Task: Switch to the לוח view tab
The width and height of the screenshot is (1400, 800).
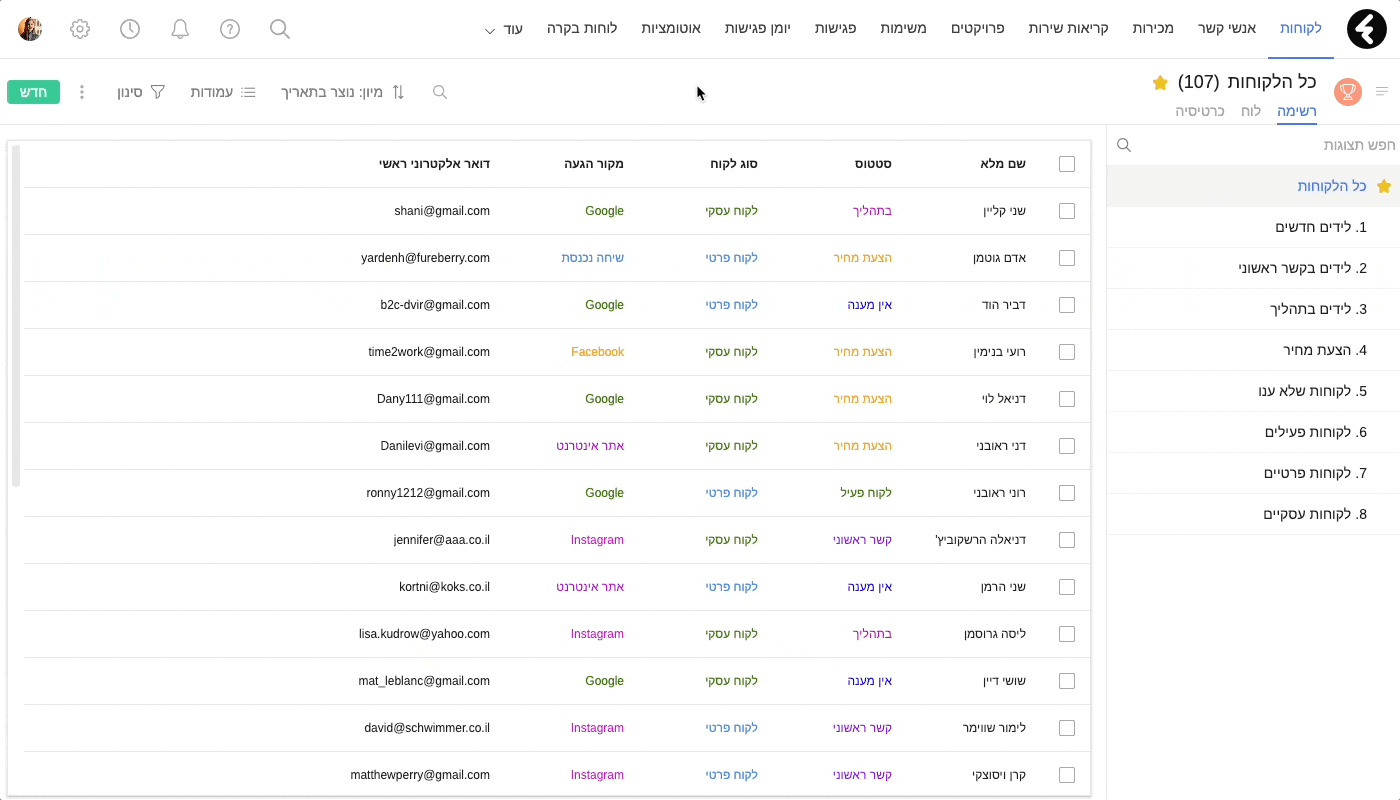Action: 1251,111
